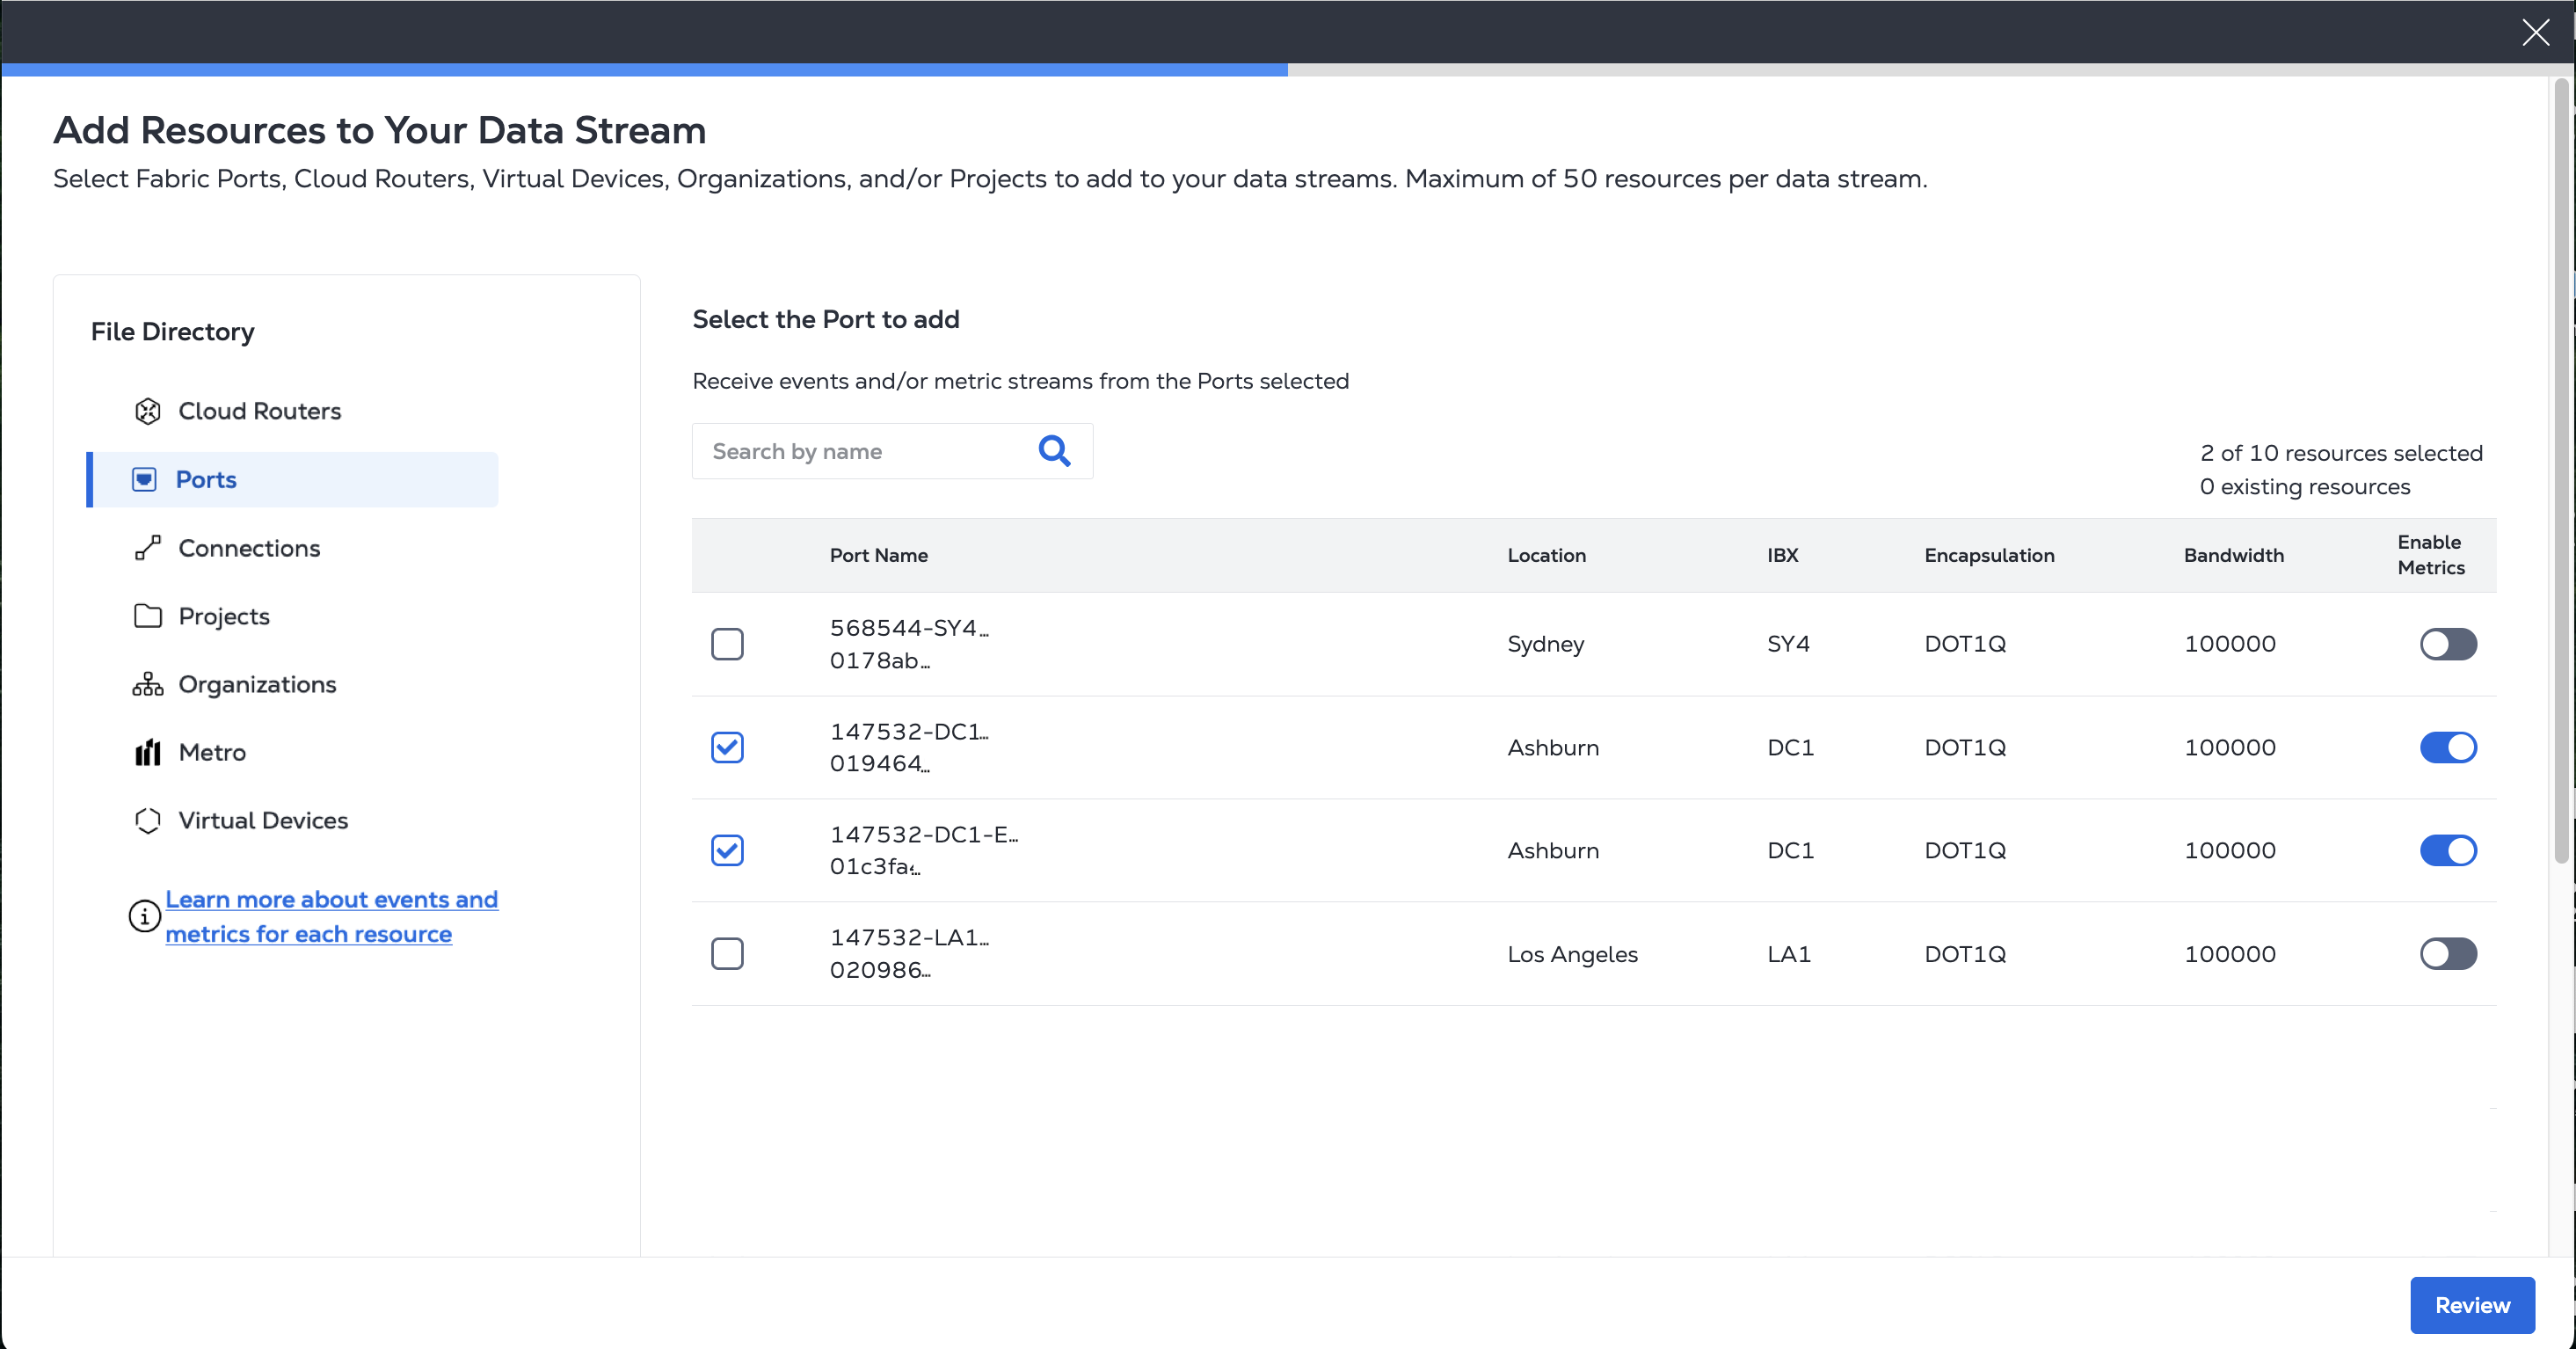
Task: Click the info icon beside the learn more link
Action: click(x=143, y=916)
